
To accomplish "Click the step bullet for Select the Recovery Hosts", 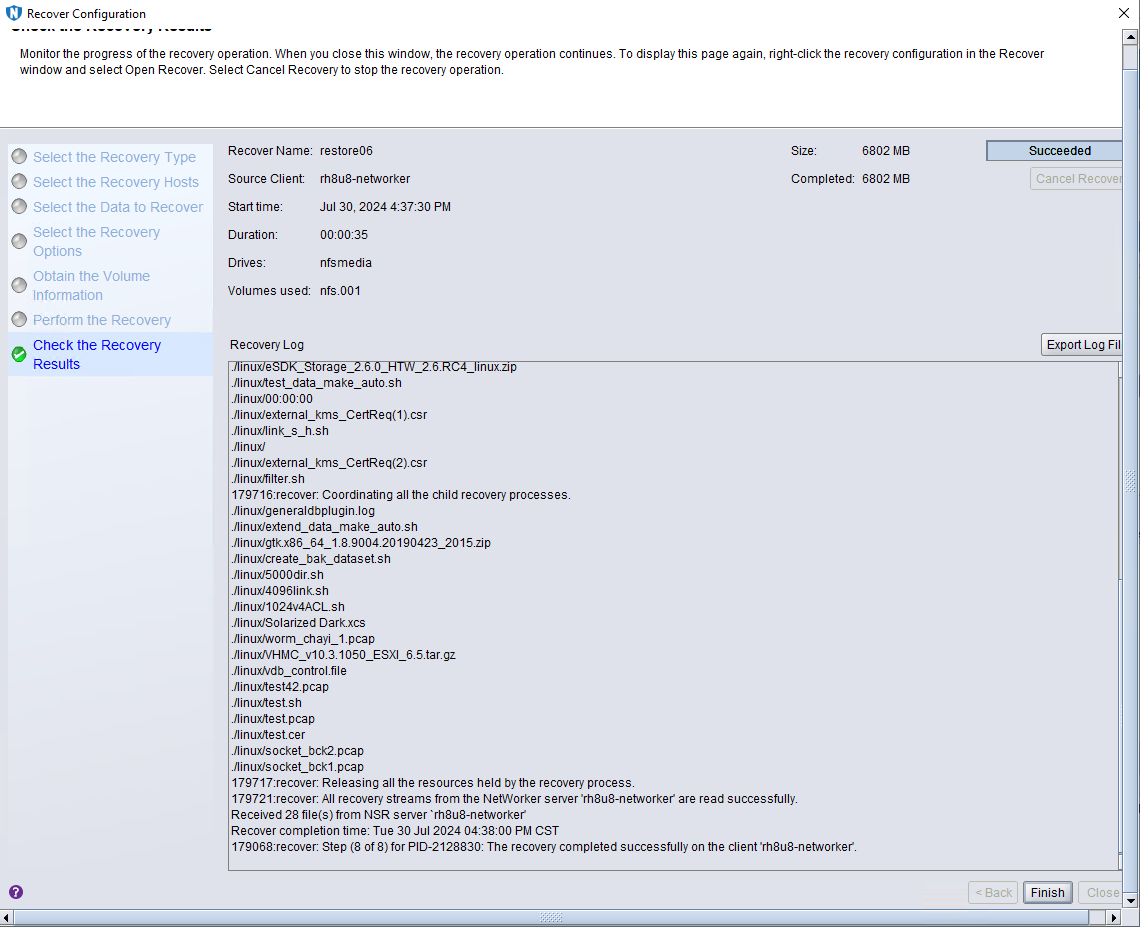I will tap(20, 182).
